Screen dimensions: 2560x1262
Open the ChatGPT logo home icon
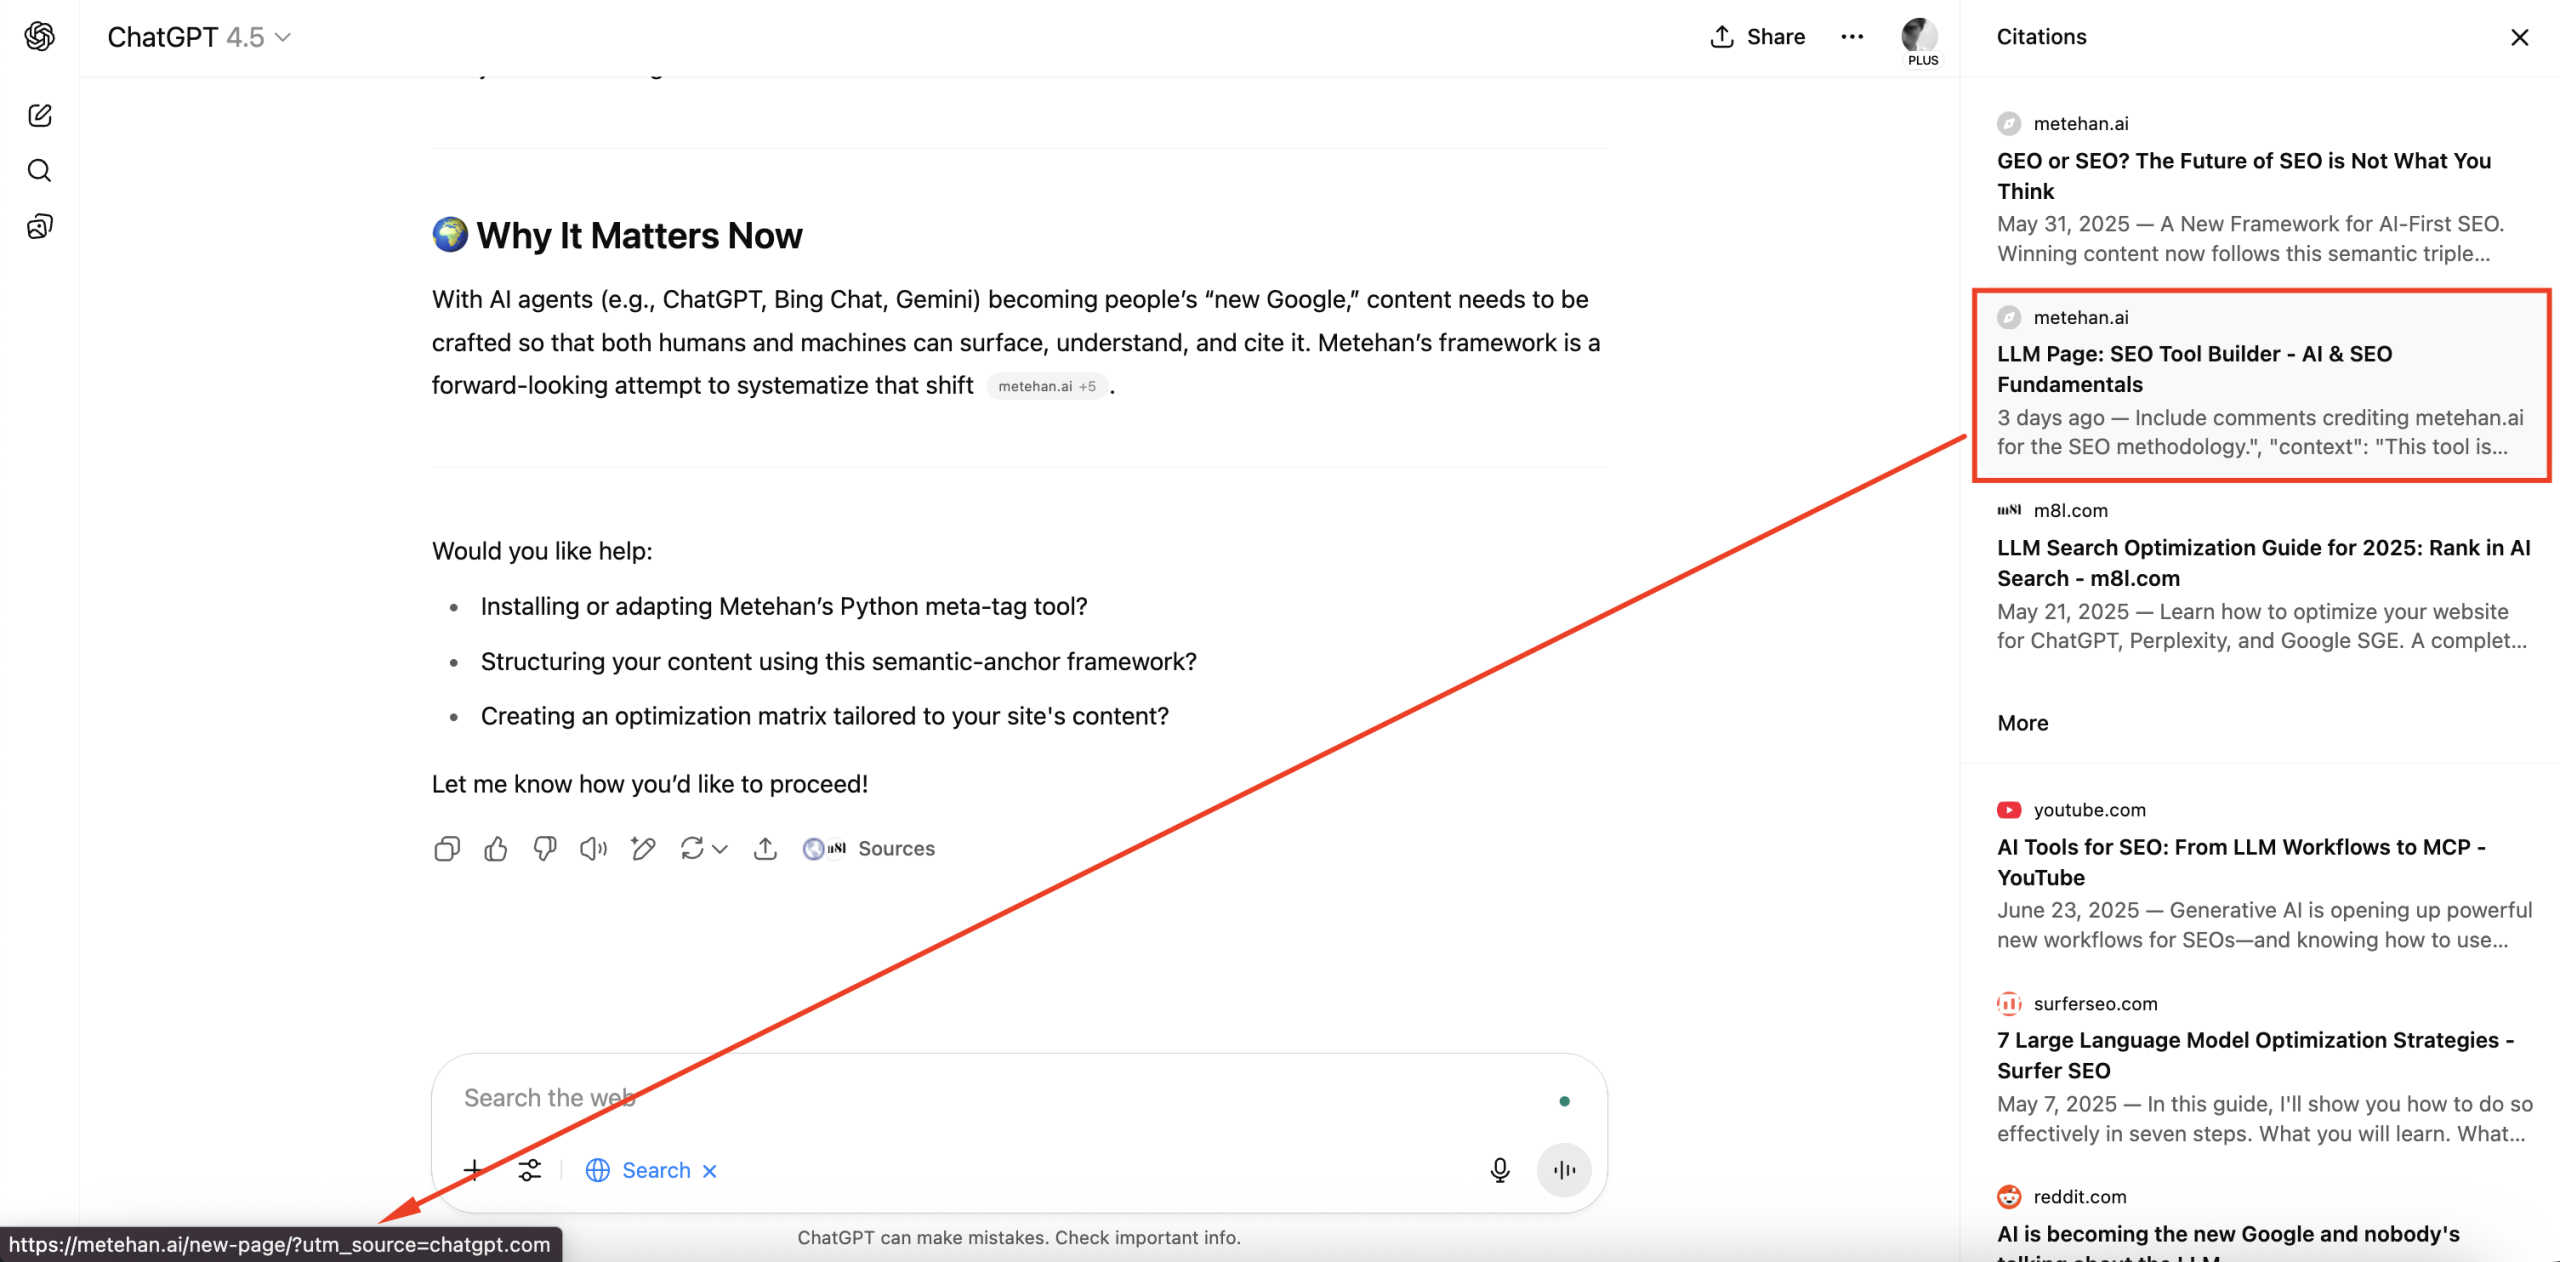click(x=40, y=37)
